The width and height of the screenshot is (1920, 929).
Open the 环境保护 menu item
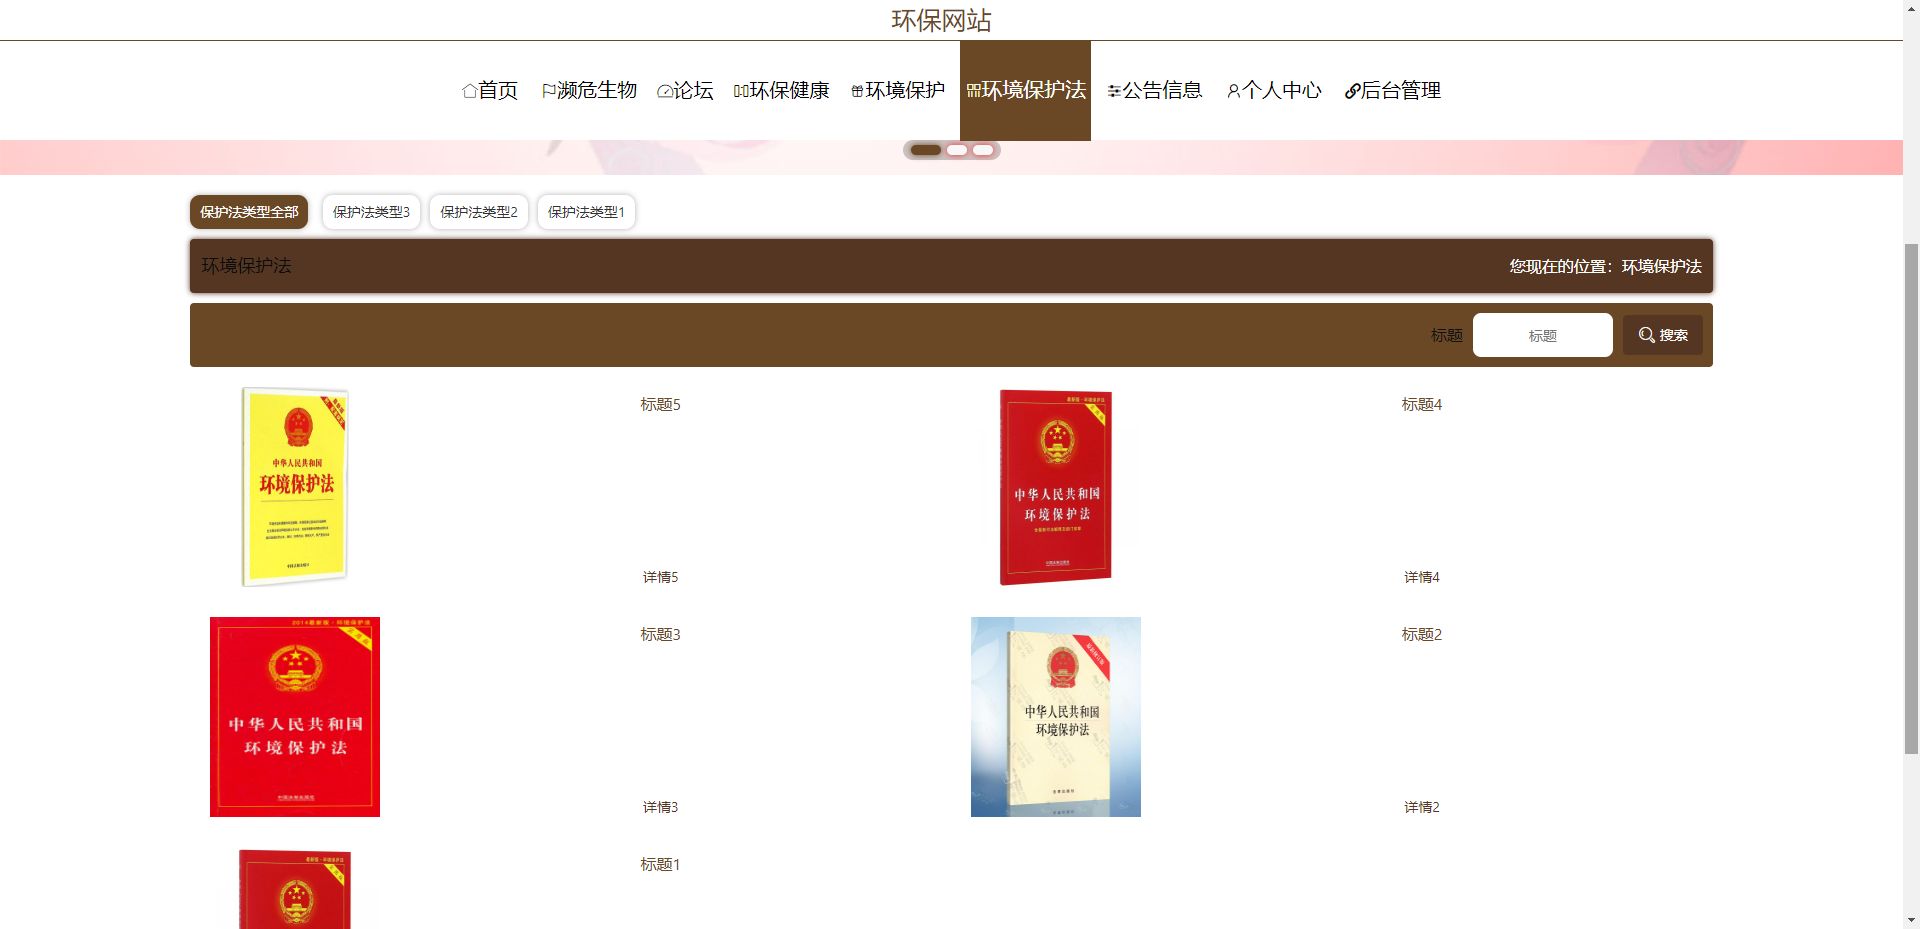pos(898,90)
